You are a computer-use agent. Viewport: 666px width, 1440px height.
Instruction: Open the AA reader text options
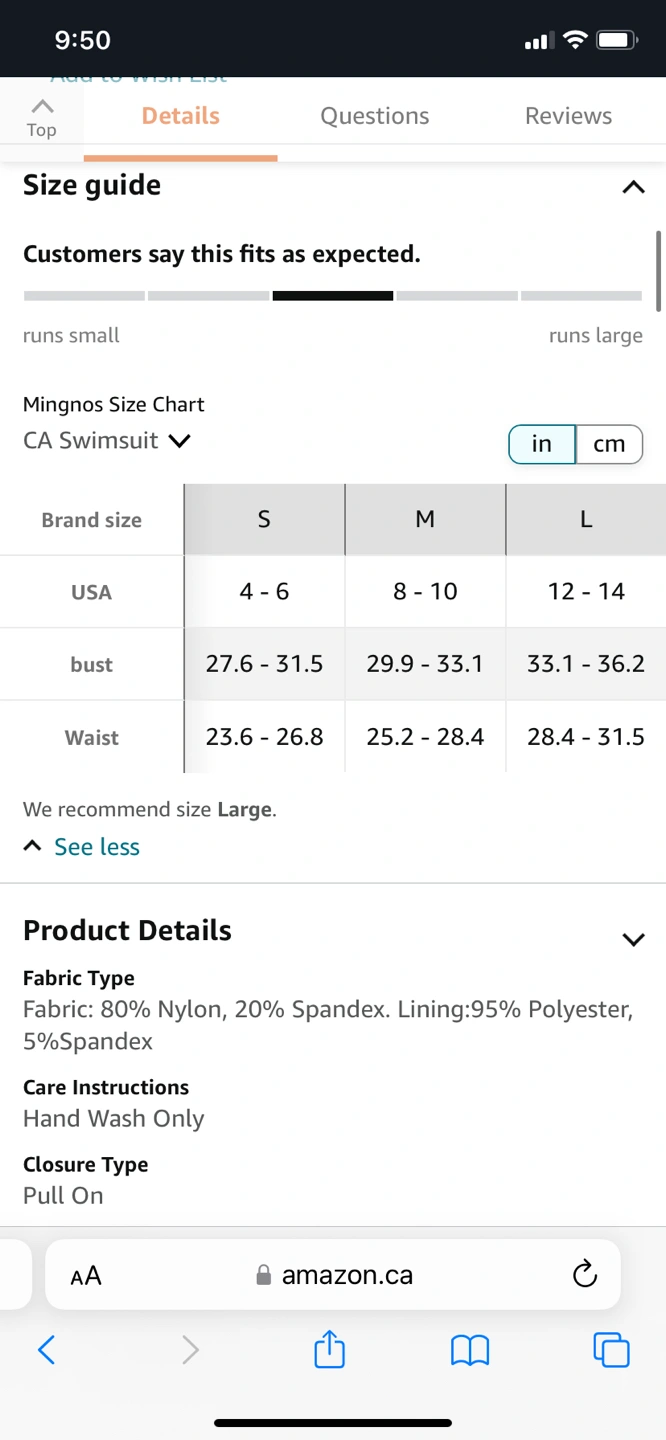point(86,1276)
